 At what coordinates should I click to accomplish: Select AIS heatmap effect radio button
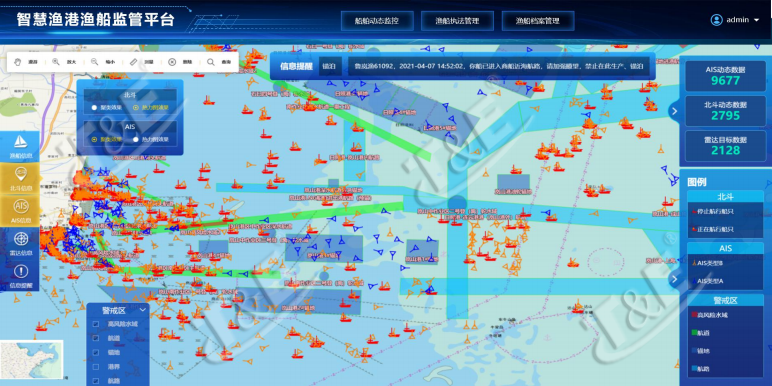pos(136,139)
